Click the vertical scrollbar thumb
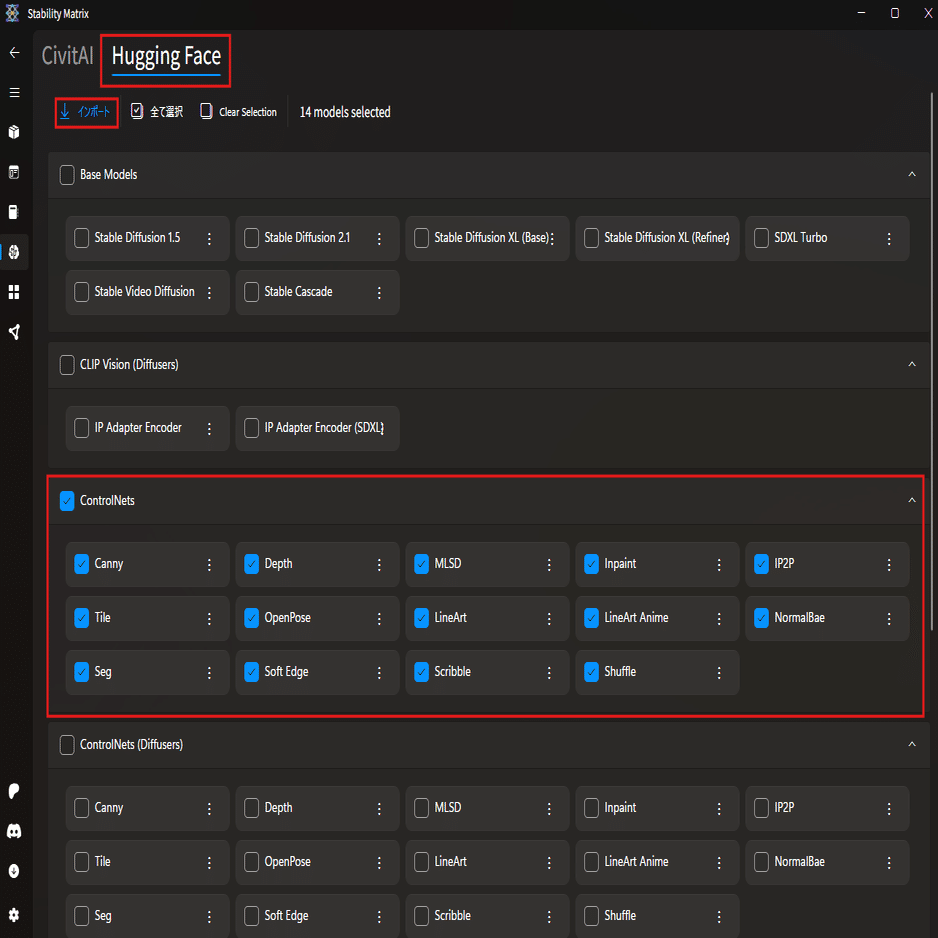 [932, 361]
